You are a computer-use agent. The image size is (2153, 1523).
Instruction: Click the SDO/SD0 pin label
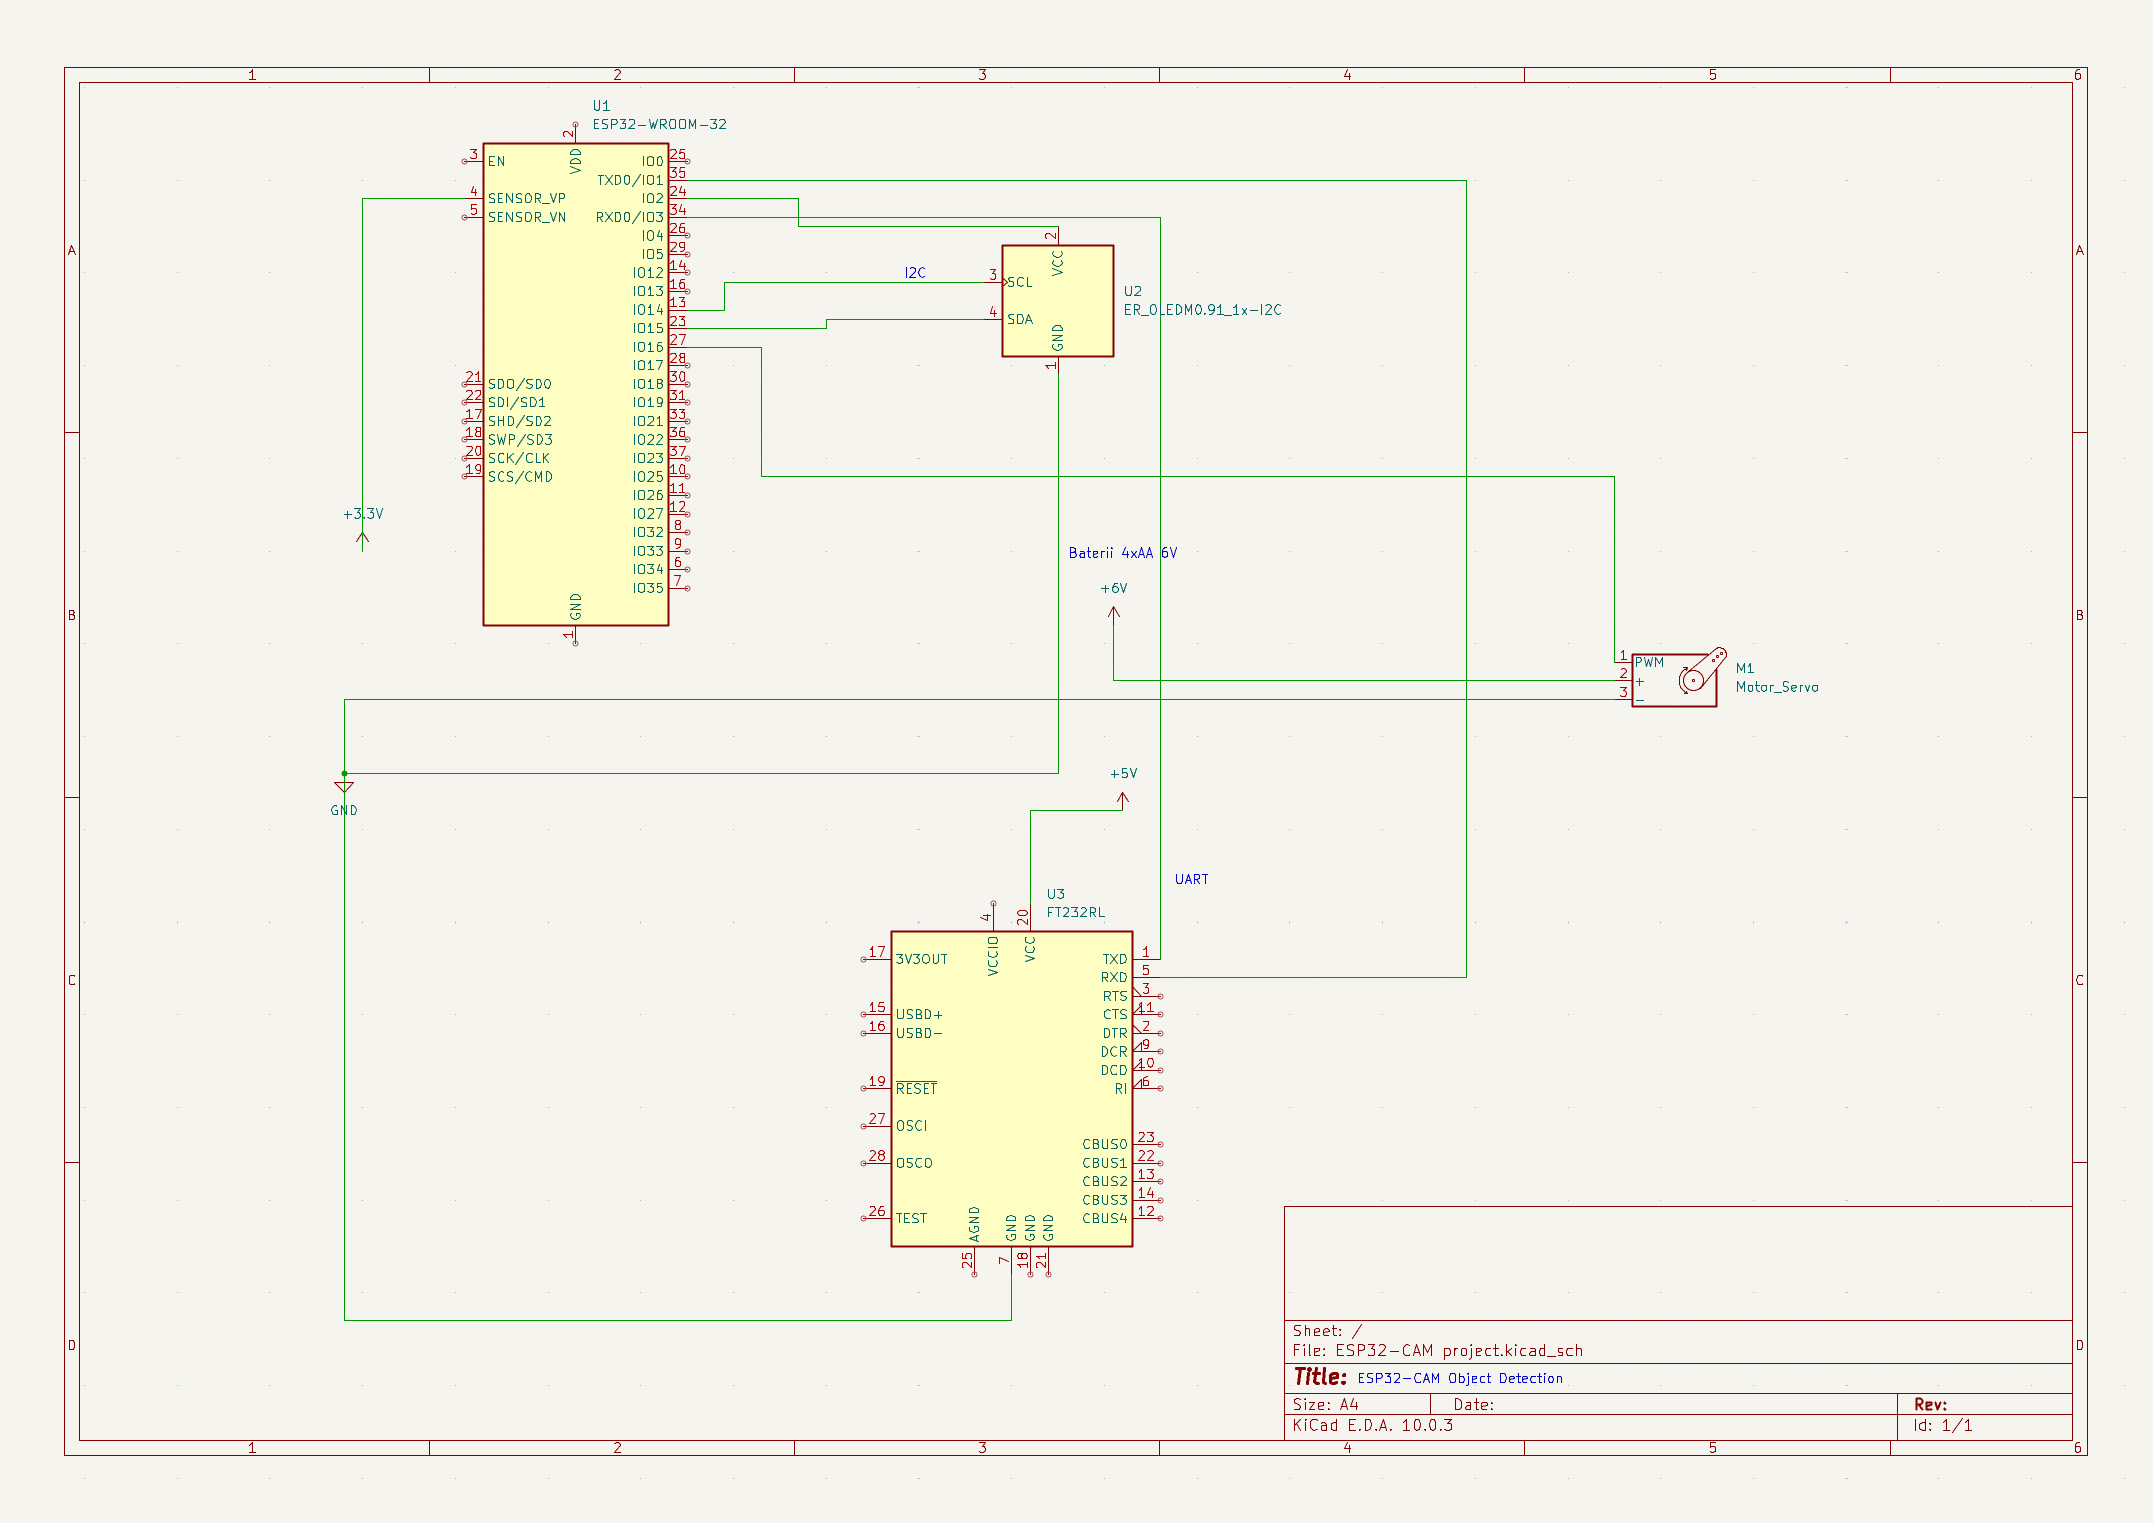coord(520,384)
